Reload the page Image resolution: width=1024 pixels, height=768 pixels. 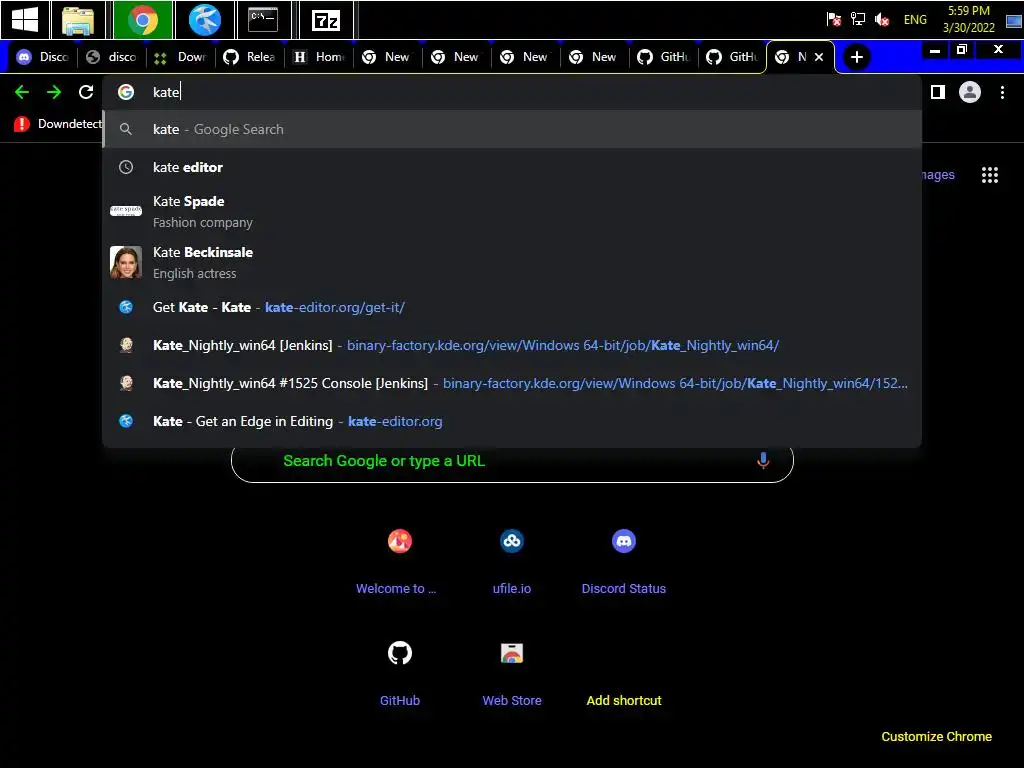pyautogui.click(x=86, y=92)
